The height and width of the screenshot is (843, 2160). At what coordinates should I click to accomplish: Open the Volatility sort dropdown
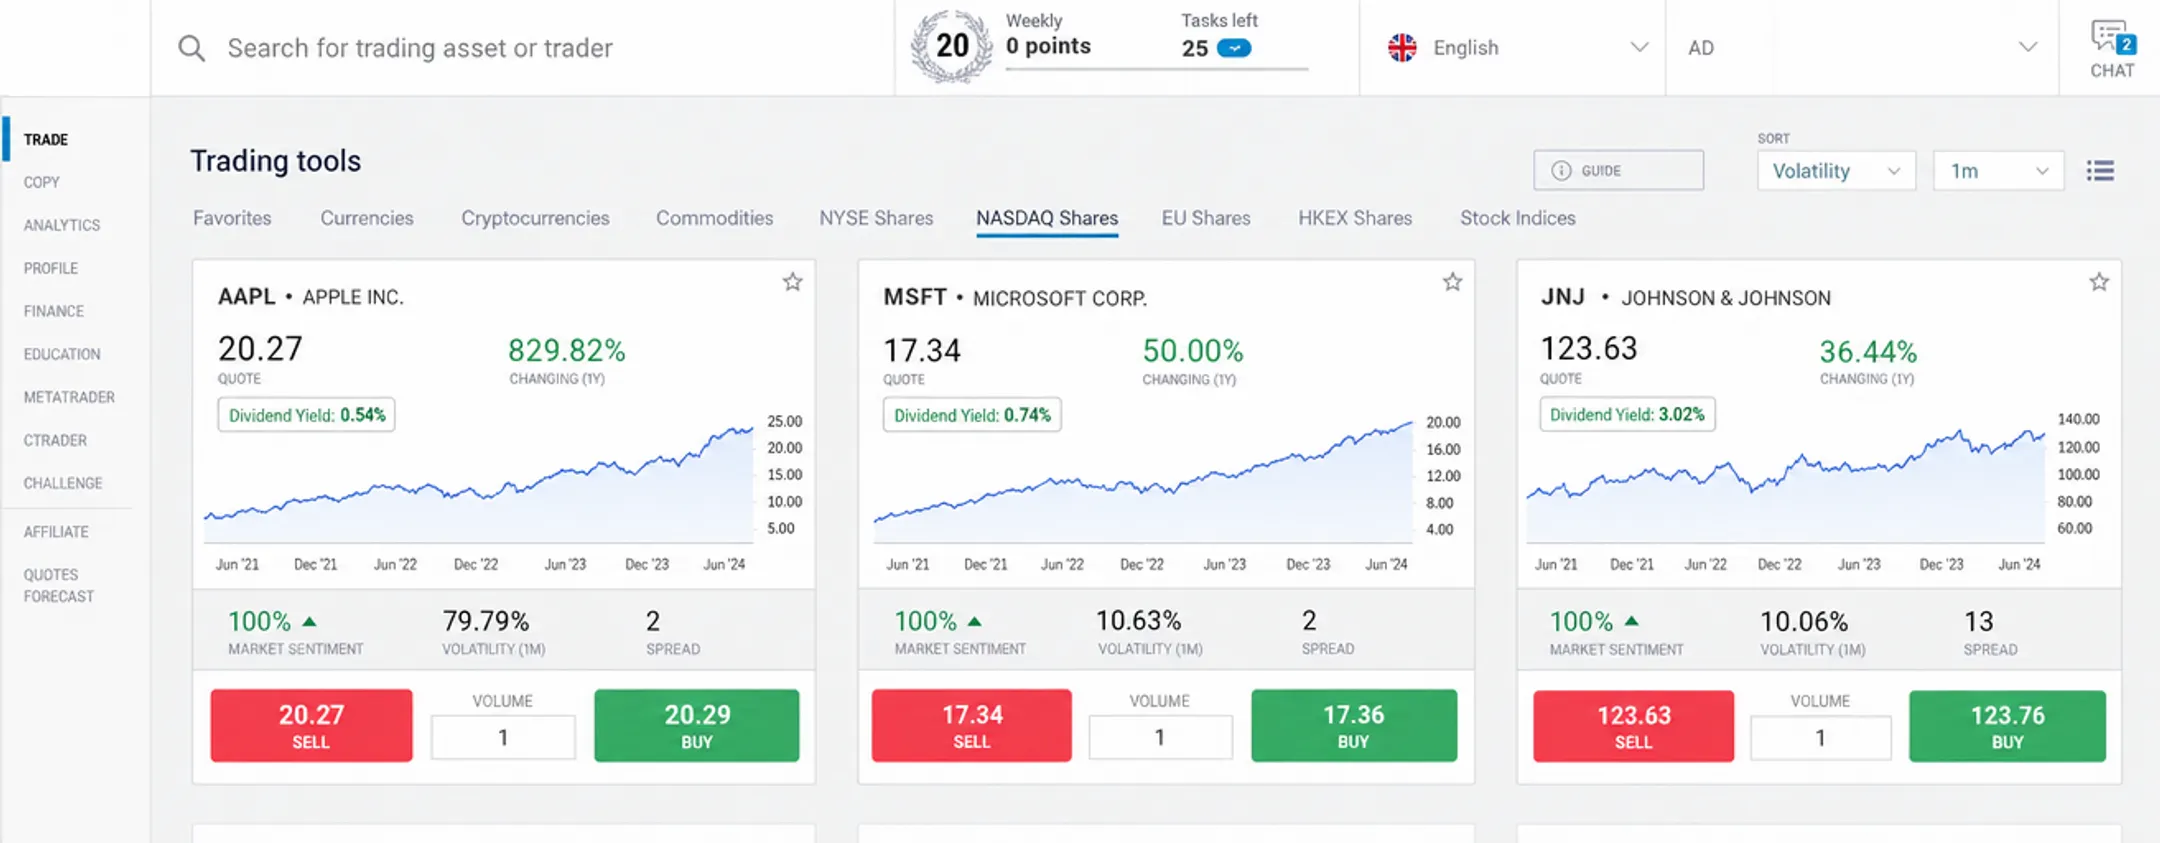click(1836, 171)
